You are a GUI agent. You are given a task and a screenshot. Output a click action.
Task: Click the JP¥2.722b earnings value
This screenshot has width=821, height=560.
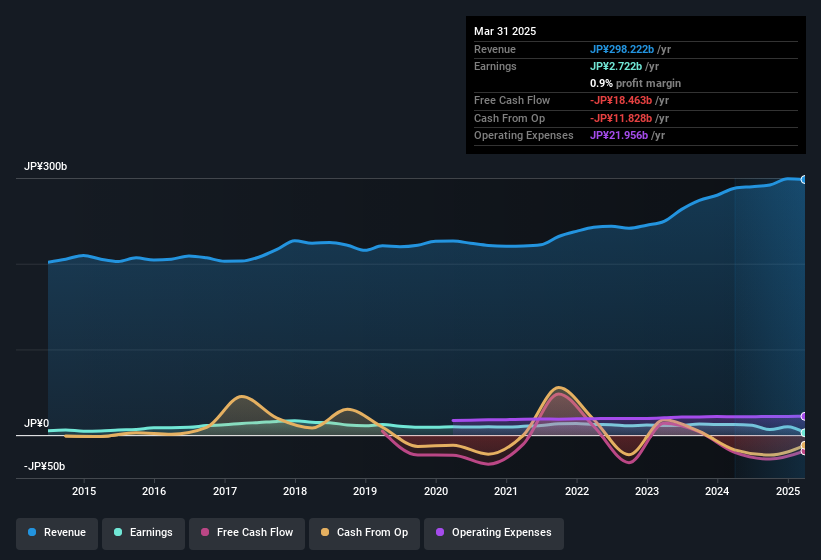[616, 66]
